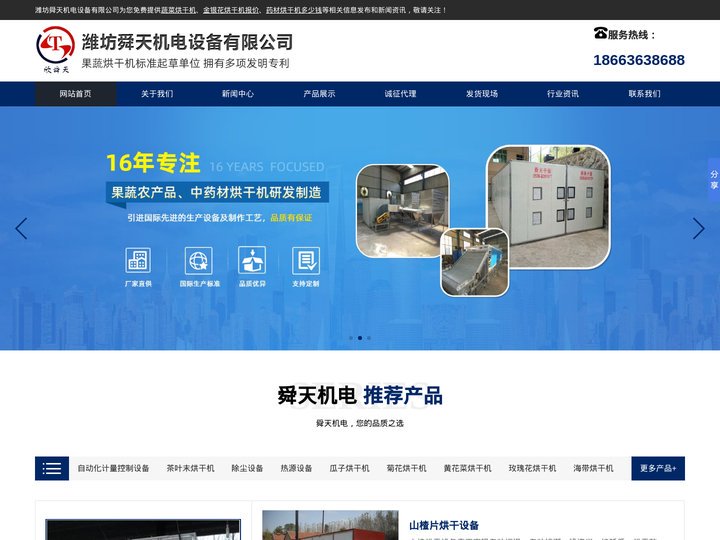The image size is (720, 540).
Task: Select the first banner pagination dot
Action: (x=351, y=338)
